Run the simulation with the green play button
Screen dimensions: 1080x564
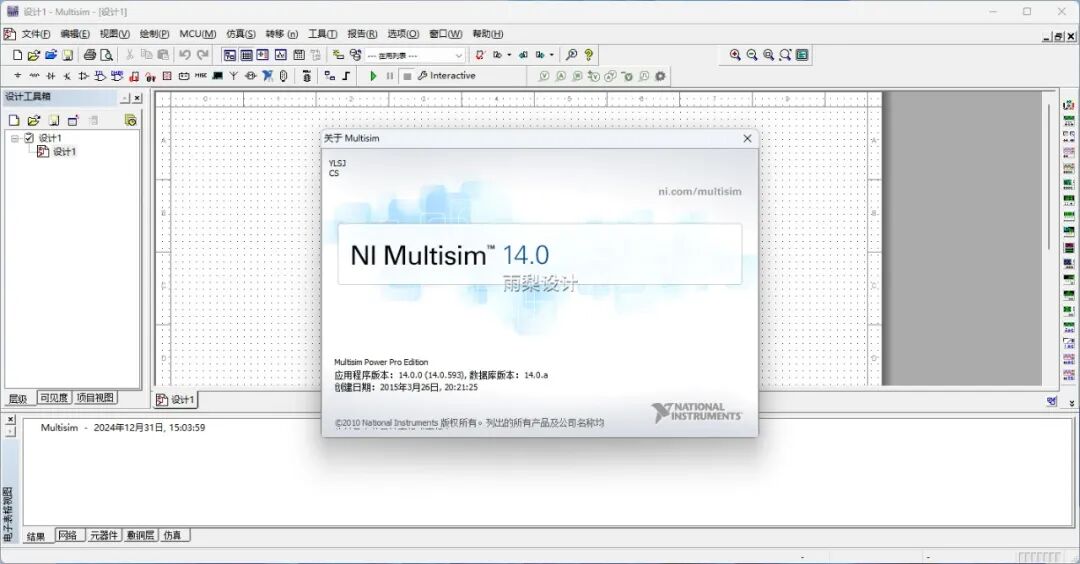click(373, 76)
